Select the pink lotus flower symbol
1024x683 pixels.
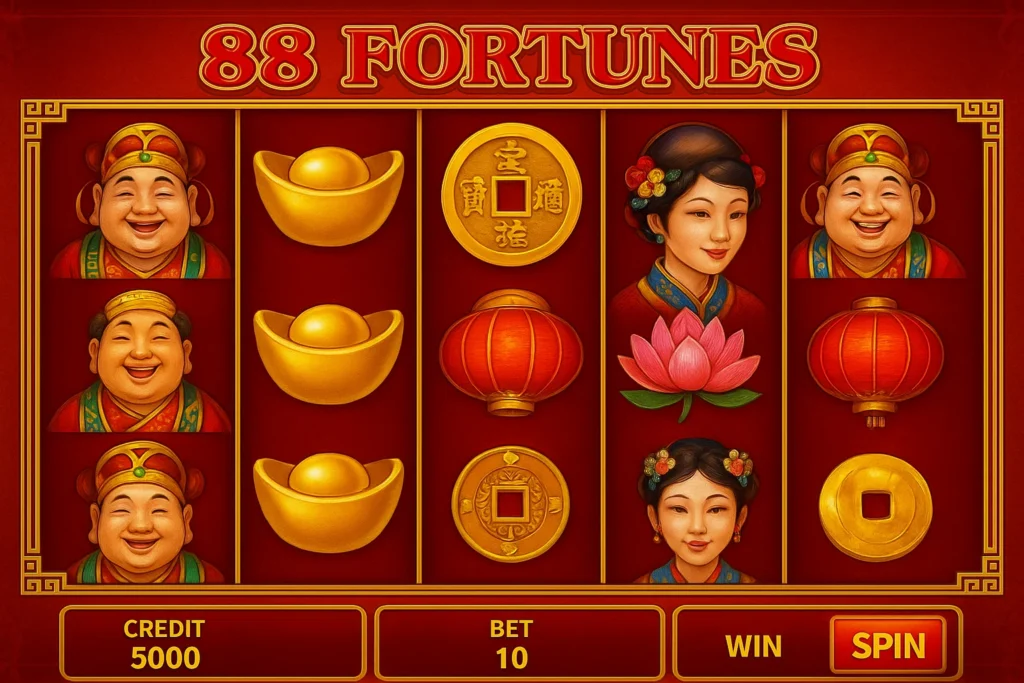(690, 363)
